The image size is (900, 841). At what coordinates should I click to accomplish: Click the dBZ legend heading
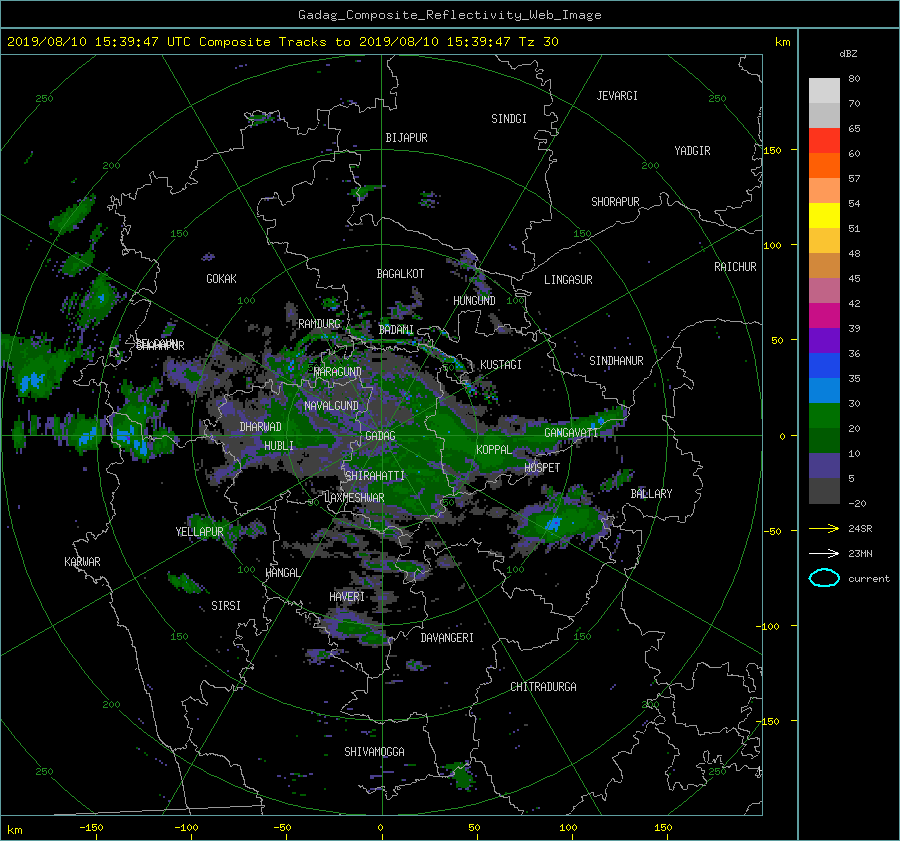[x=848, y=54]
